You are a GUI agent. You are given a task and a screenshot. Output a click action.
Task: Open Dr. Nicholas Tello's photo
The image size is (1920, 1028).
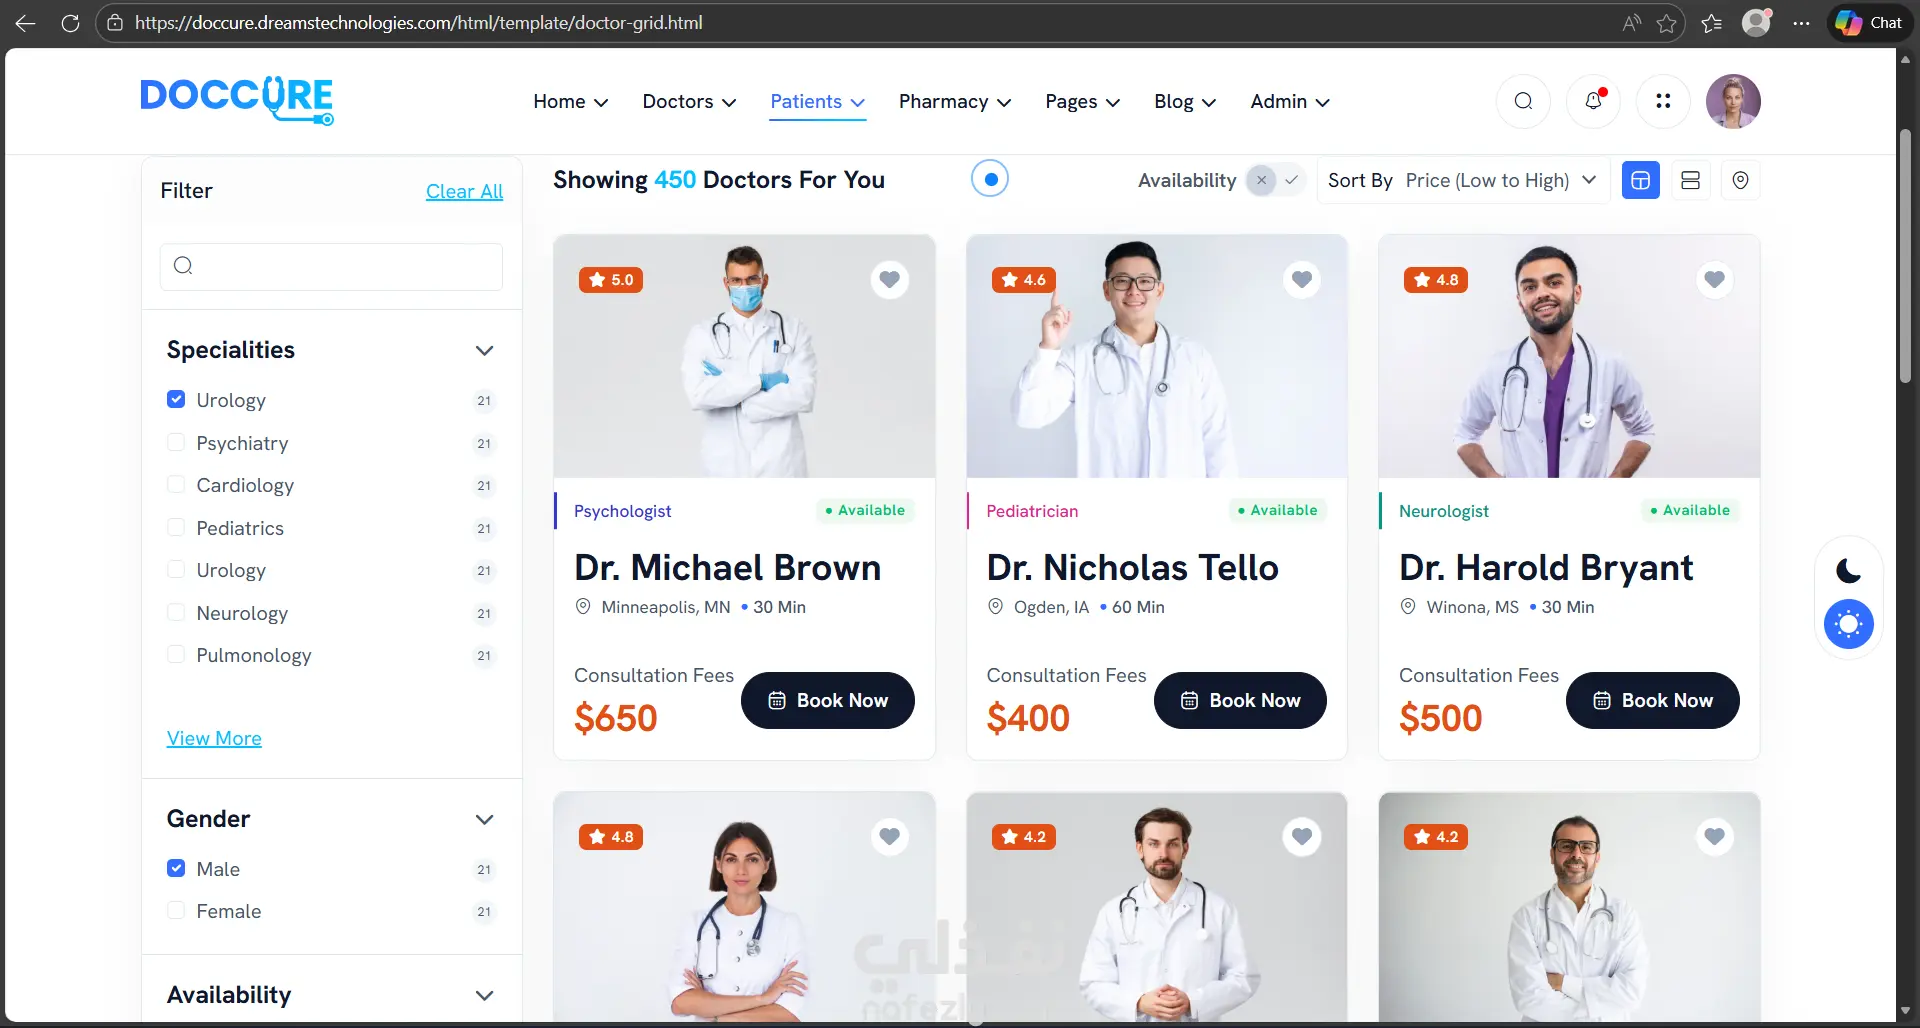coord(1157,356)
